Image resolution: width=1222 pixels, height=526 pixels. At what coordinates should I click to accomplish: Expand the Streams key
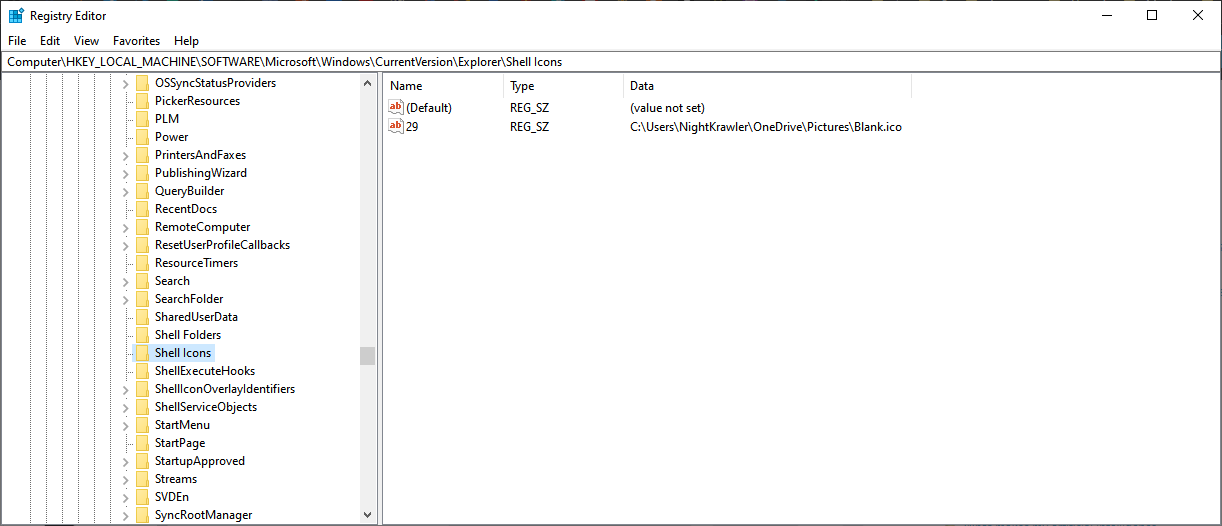tap(126, 479)
